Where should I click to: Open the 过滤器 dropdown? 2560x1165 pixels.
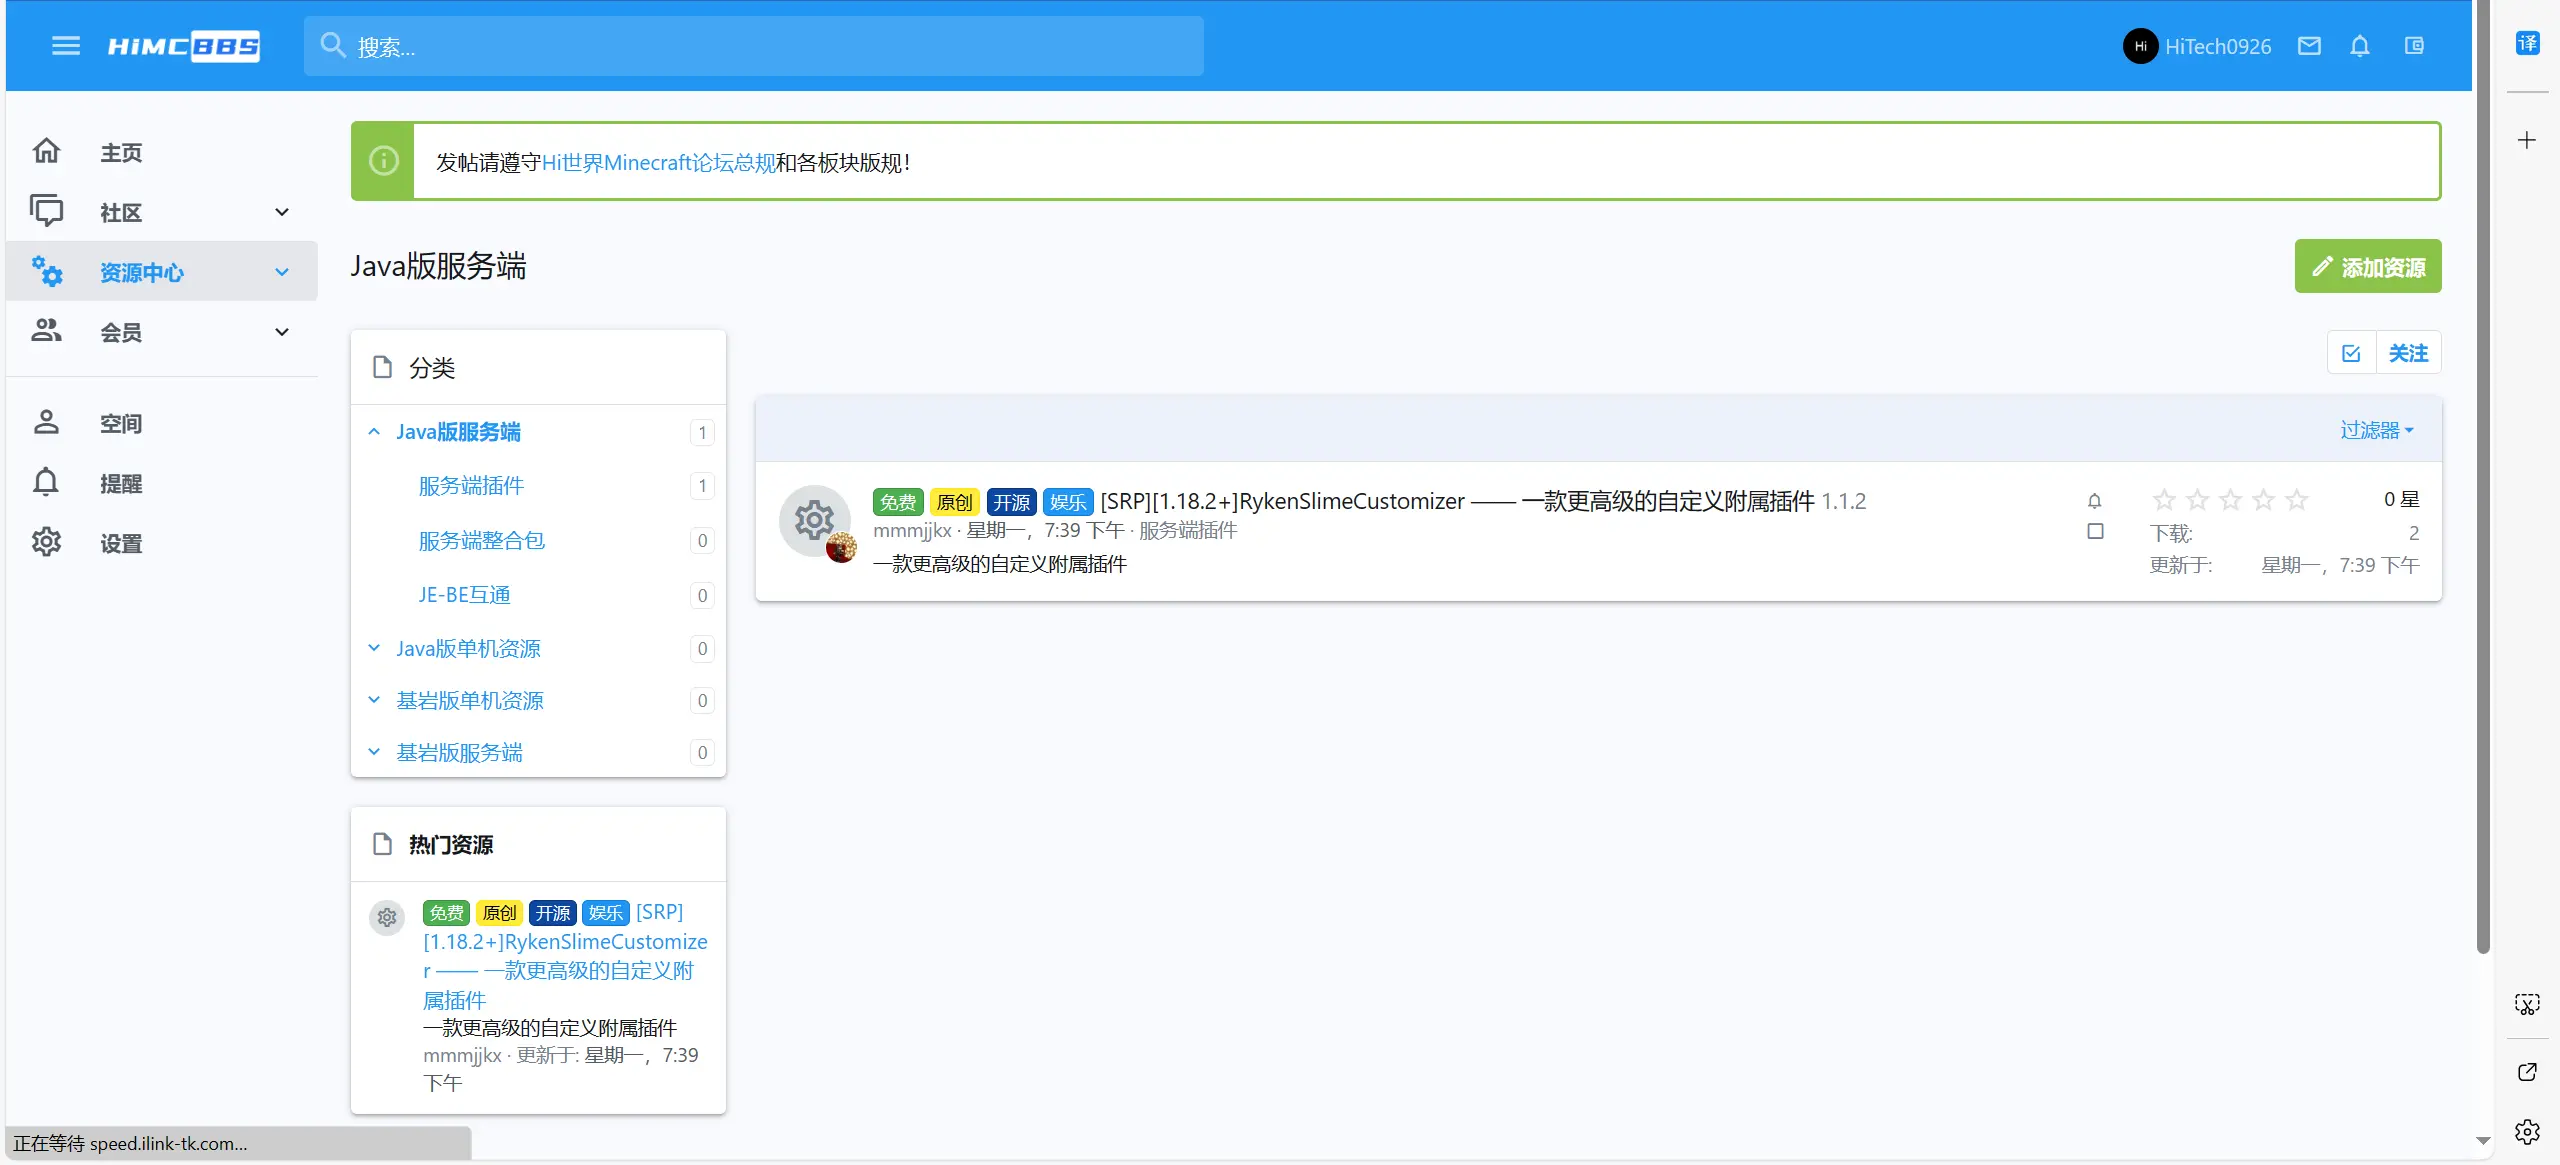tap(2377, 428)
